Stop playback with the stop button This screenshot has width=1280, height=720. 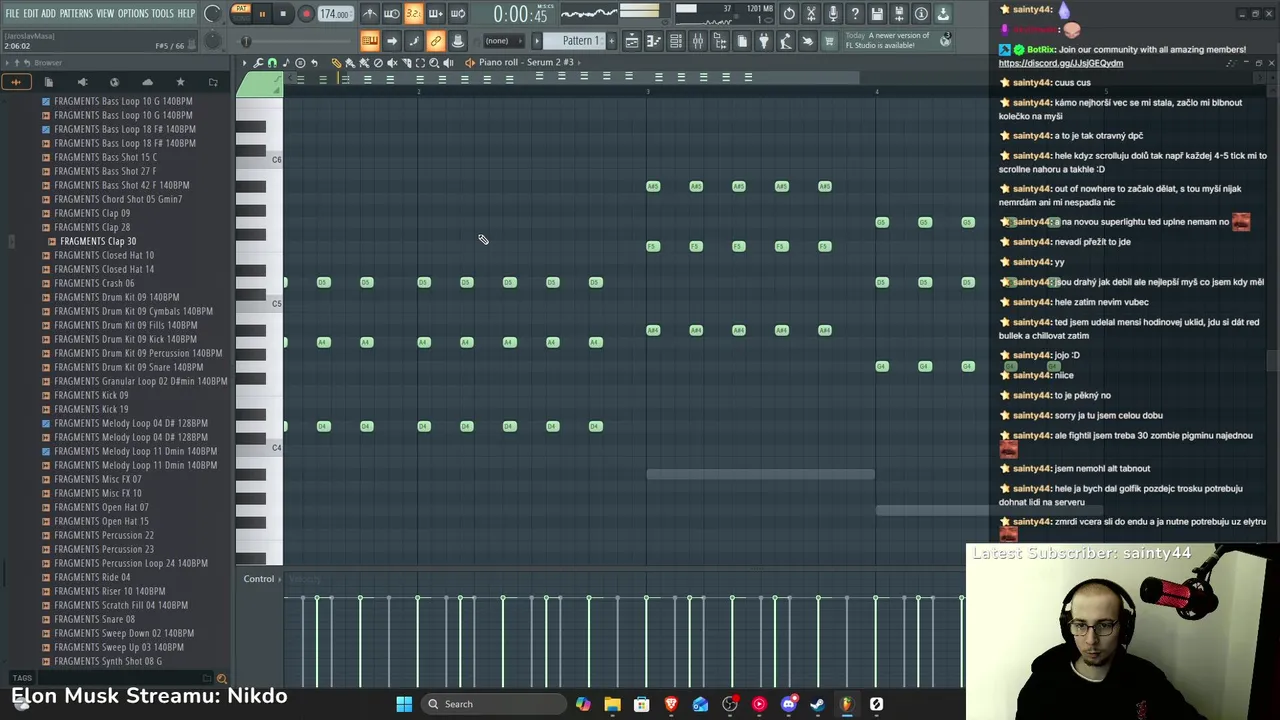(x=283, y=14)
